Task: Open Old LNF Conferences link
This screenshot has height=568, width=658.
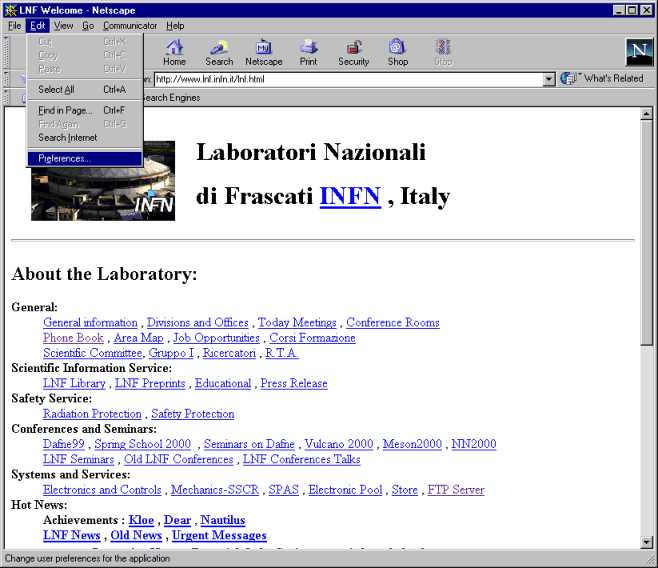Action: pyautogui.click(x=178, y=459)
